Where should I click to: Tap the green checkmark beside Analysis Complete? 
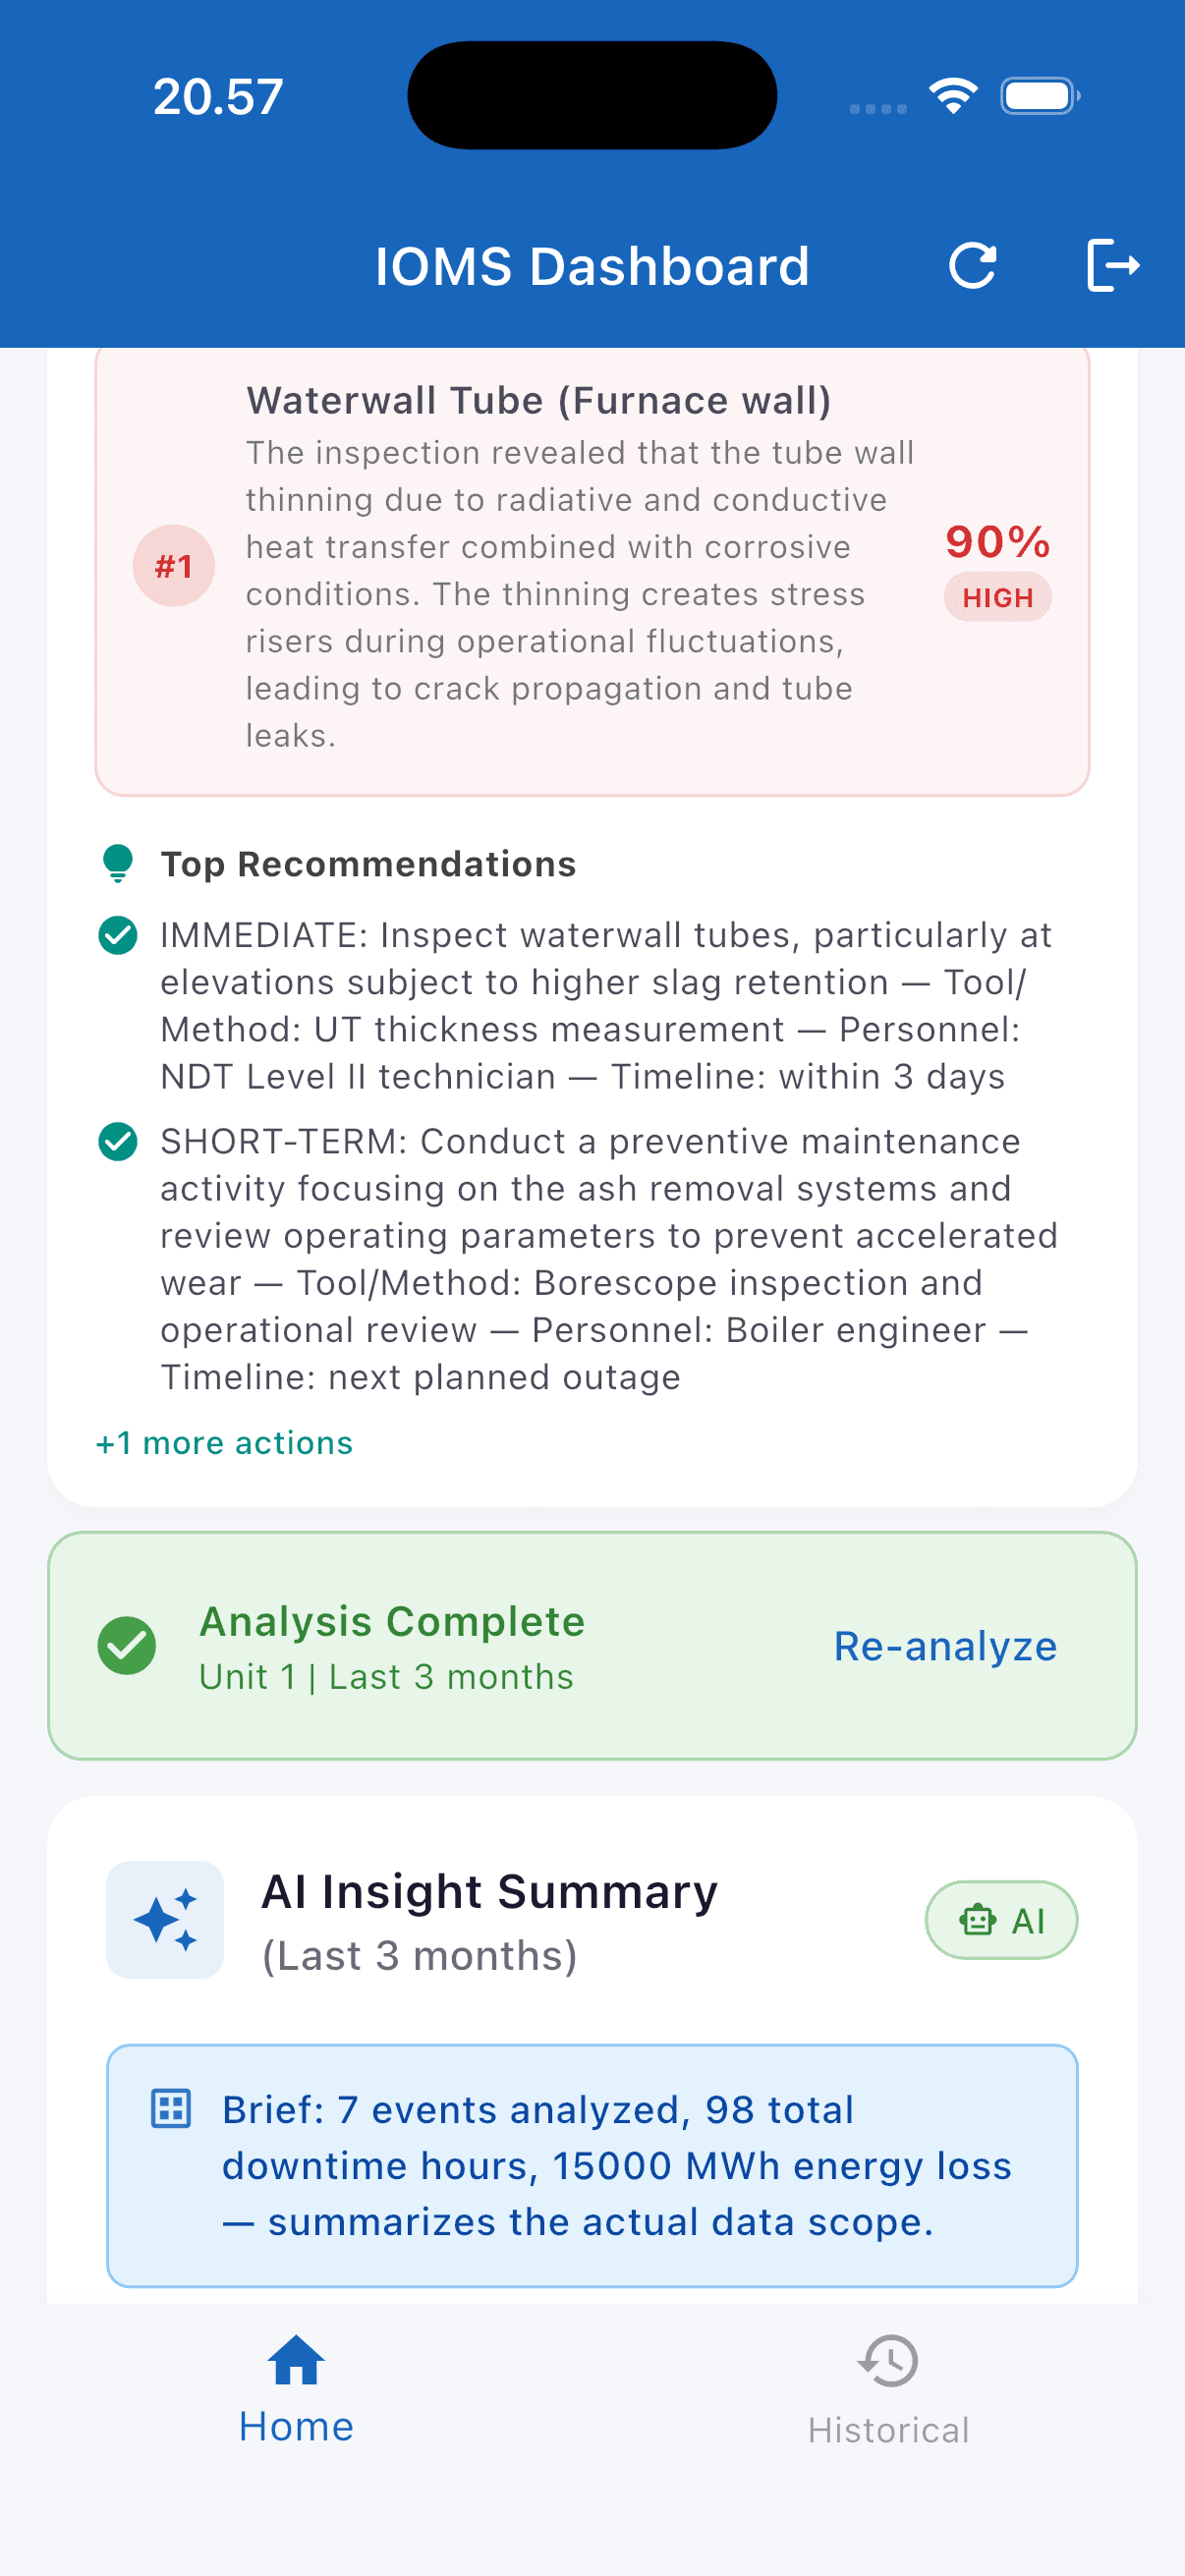tap(130, 1644)
